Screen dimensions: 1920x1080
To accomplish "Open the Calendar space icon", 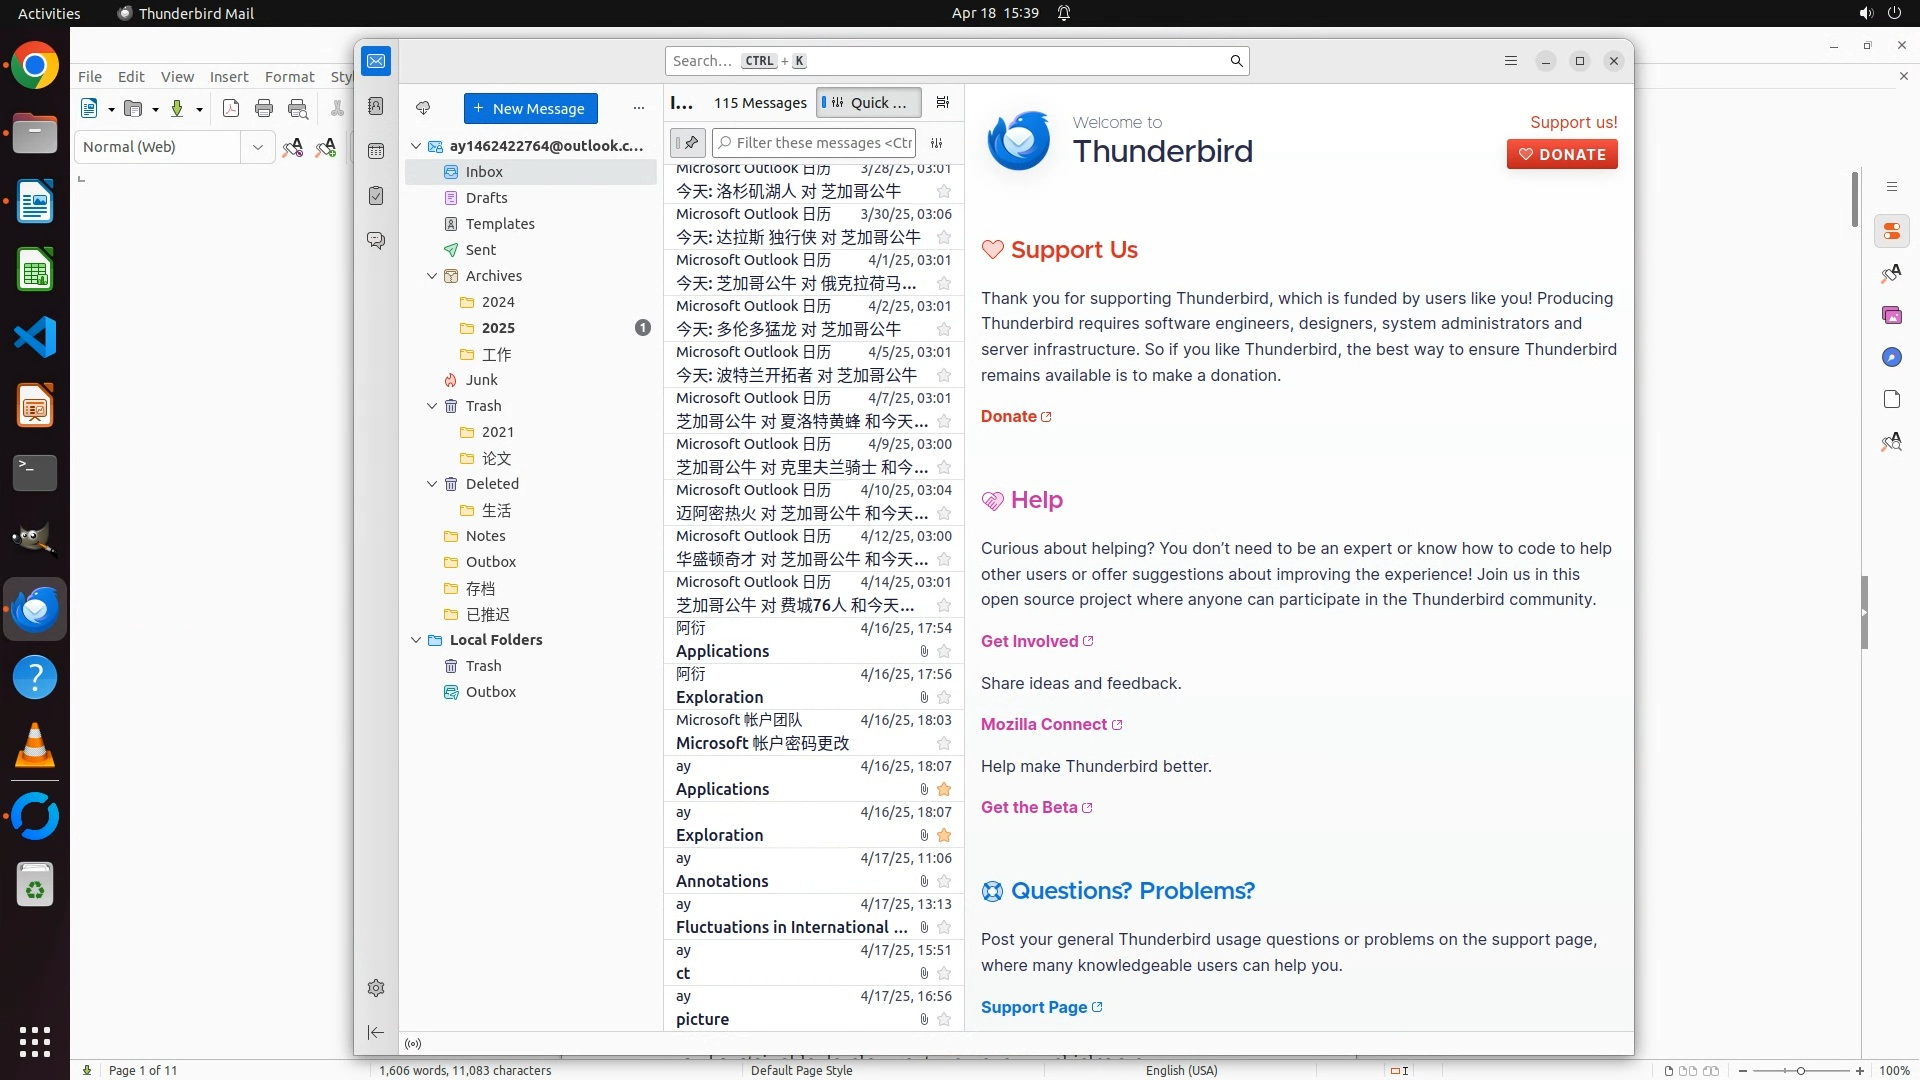I will point(376,151).
